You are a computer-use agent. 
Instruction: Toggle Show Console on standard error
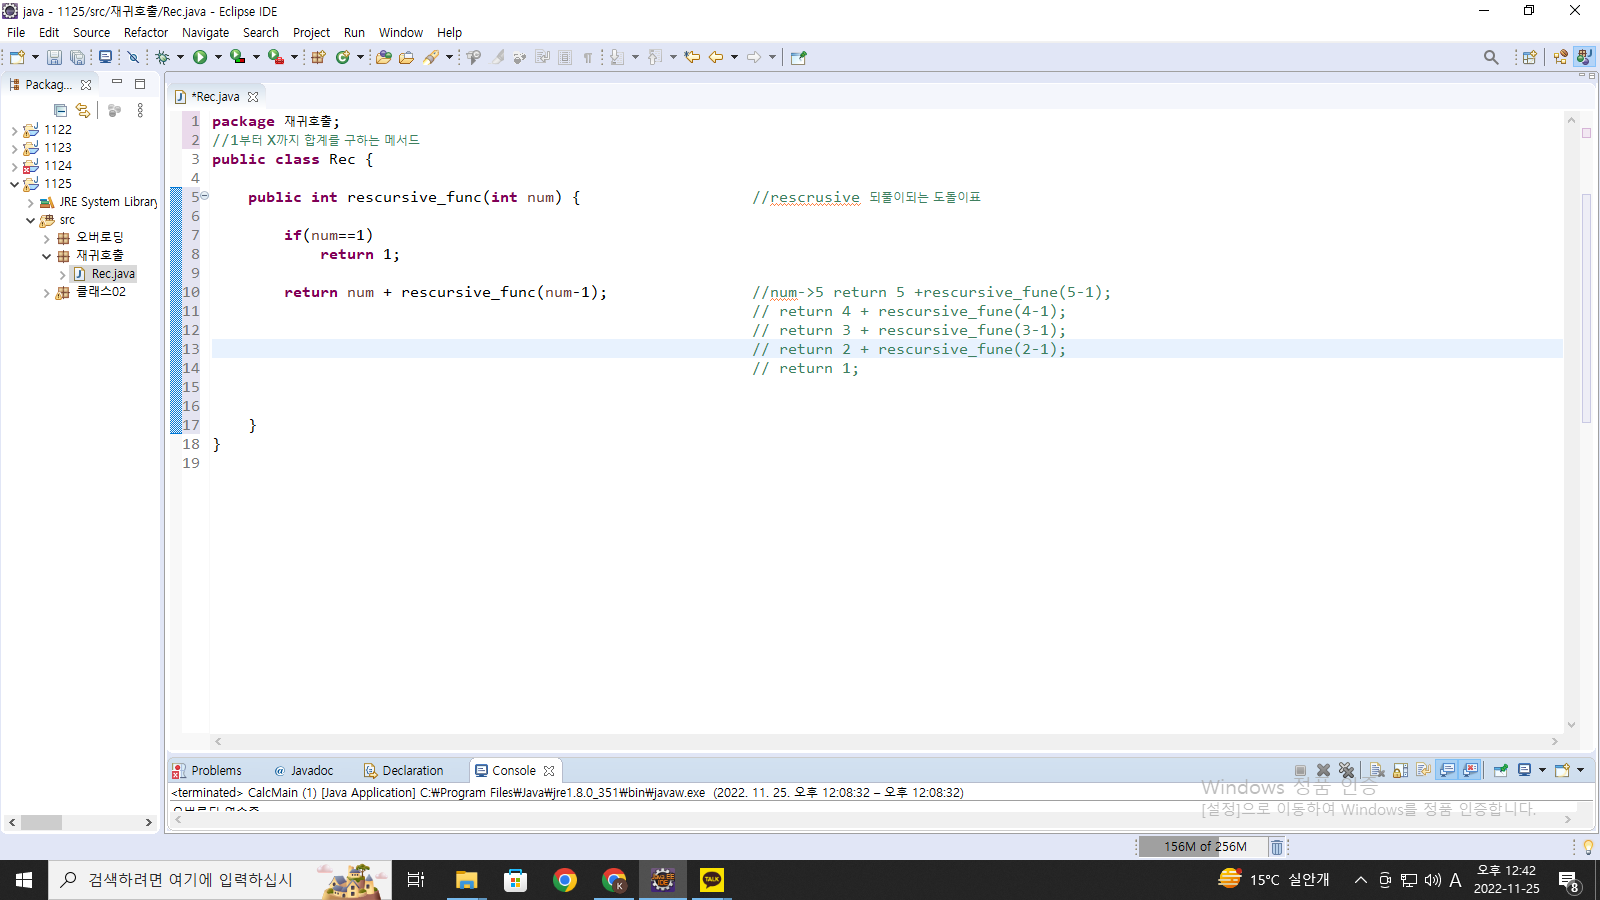pyautogui.click(x=1470, y=770)
